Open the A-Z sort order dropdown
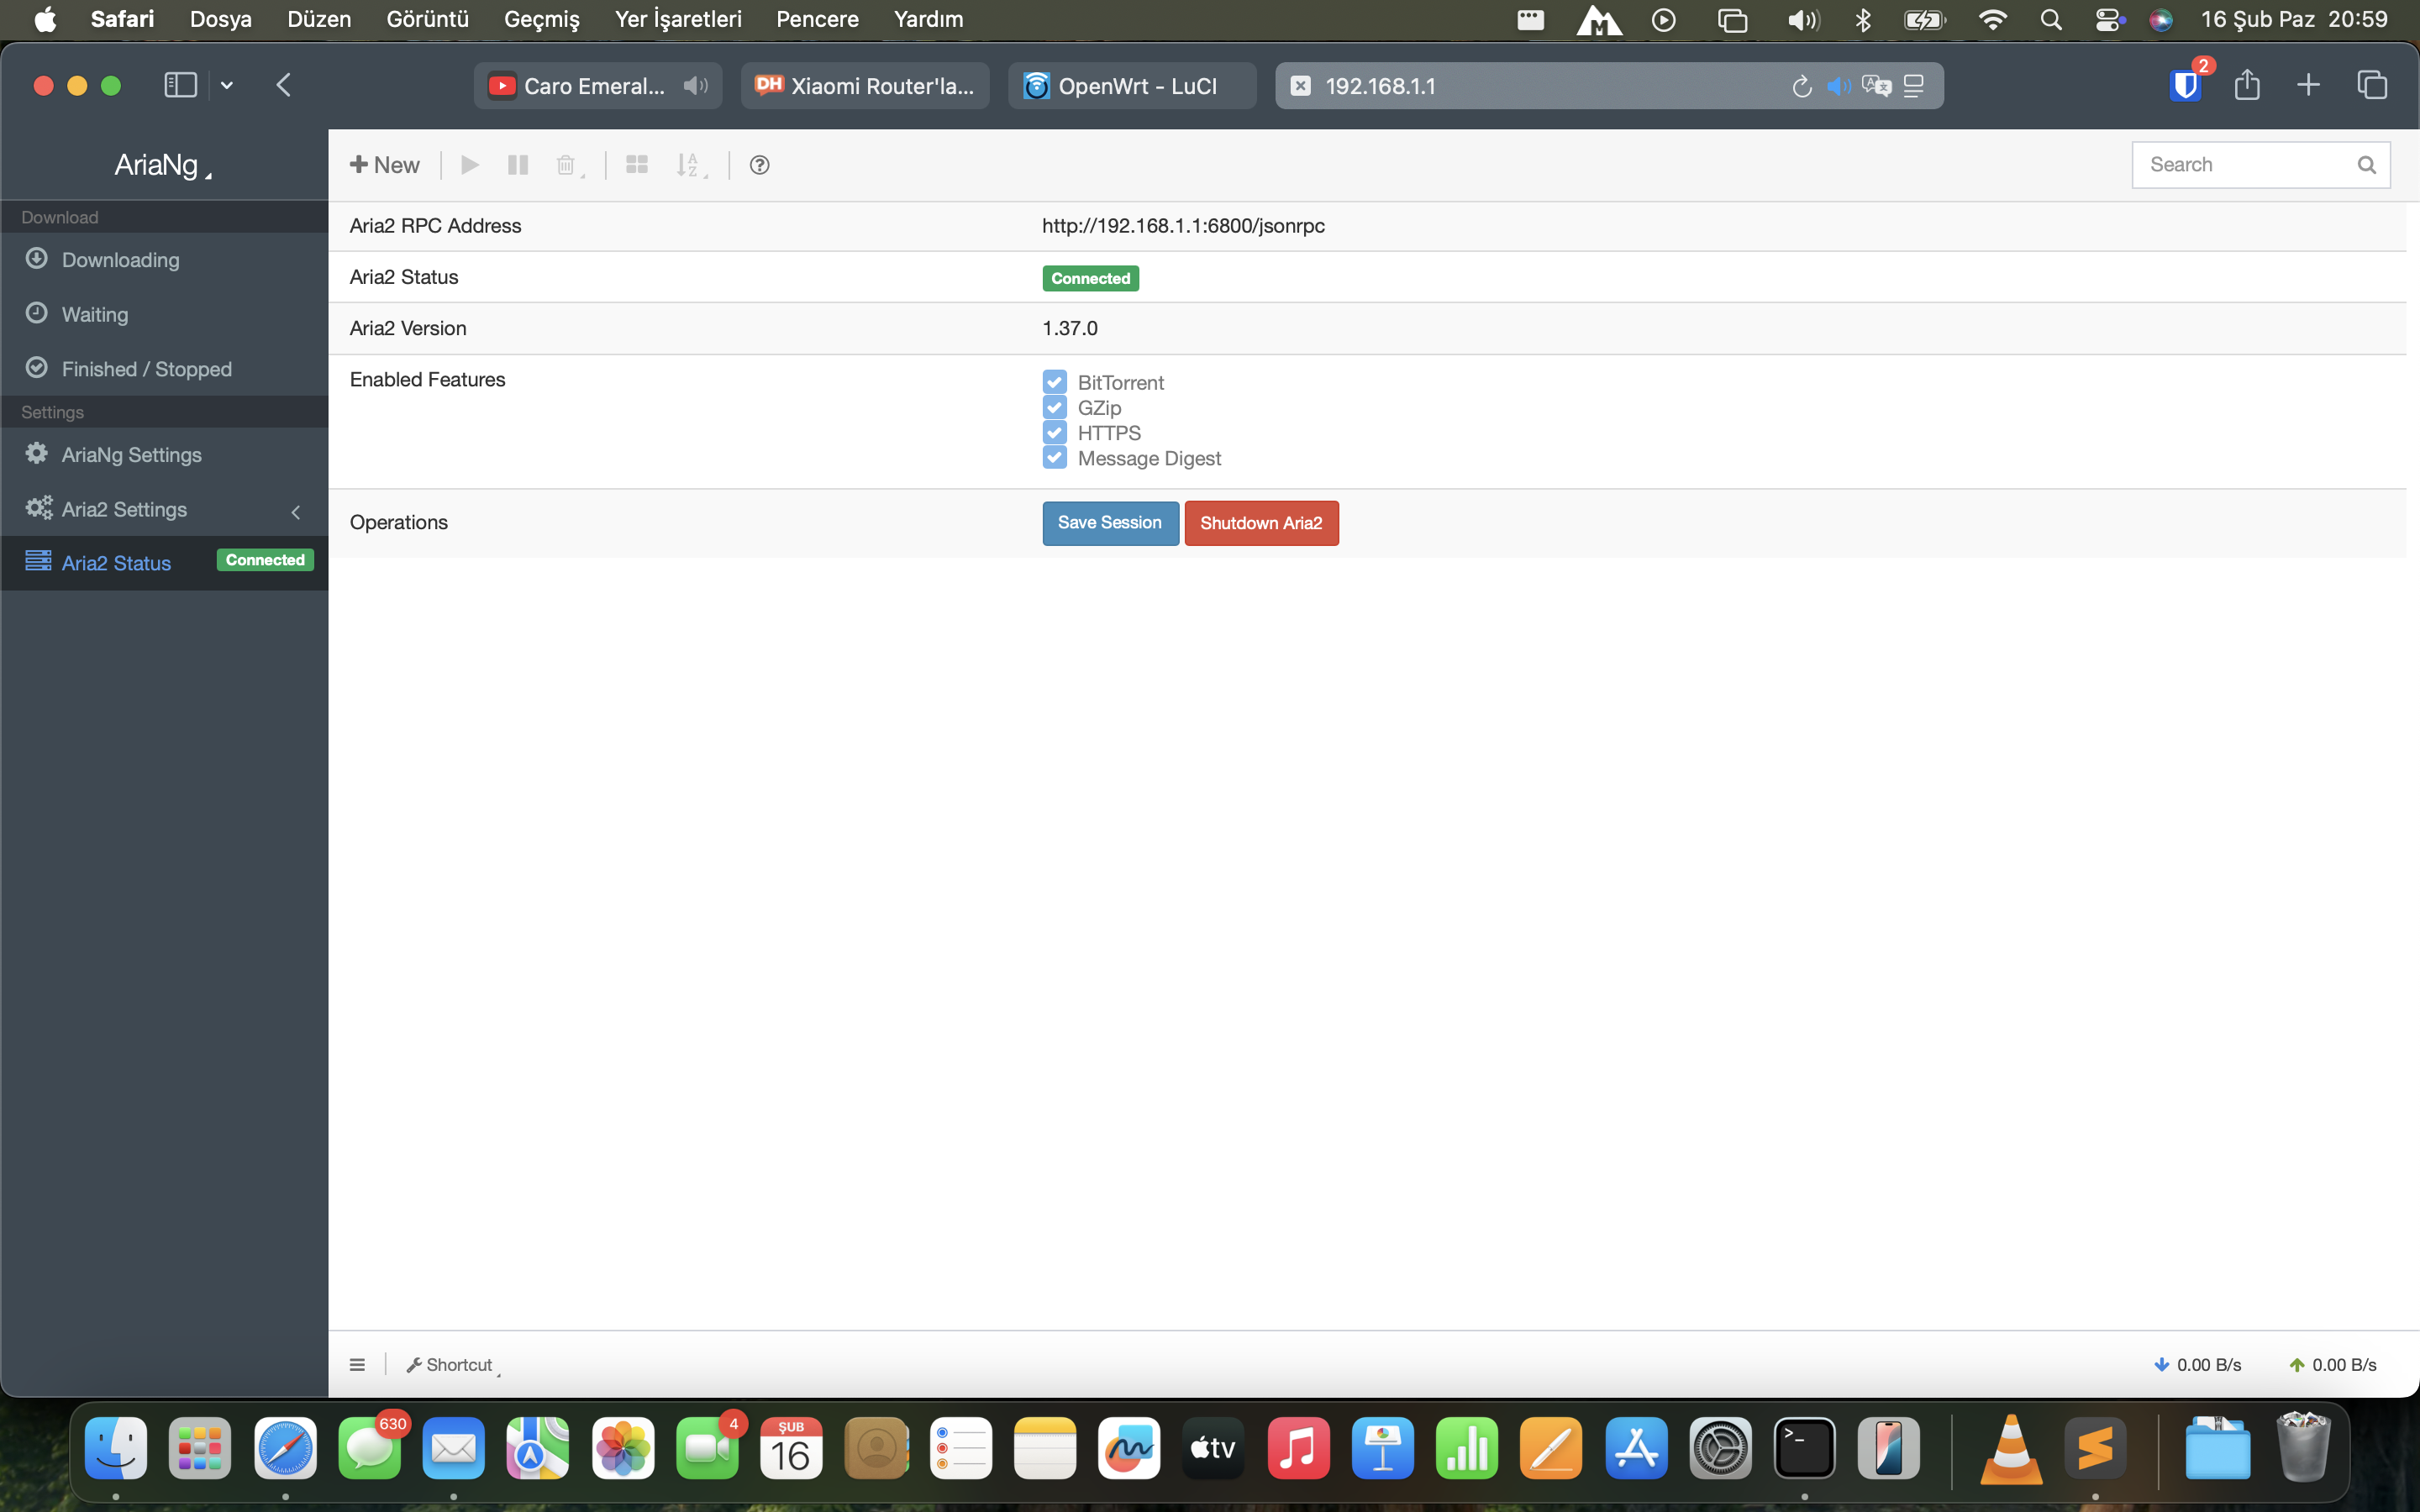 click(691, 165)
